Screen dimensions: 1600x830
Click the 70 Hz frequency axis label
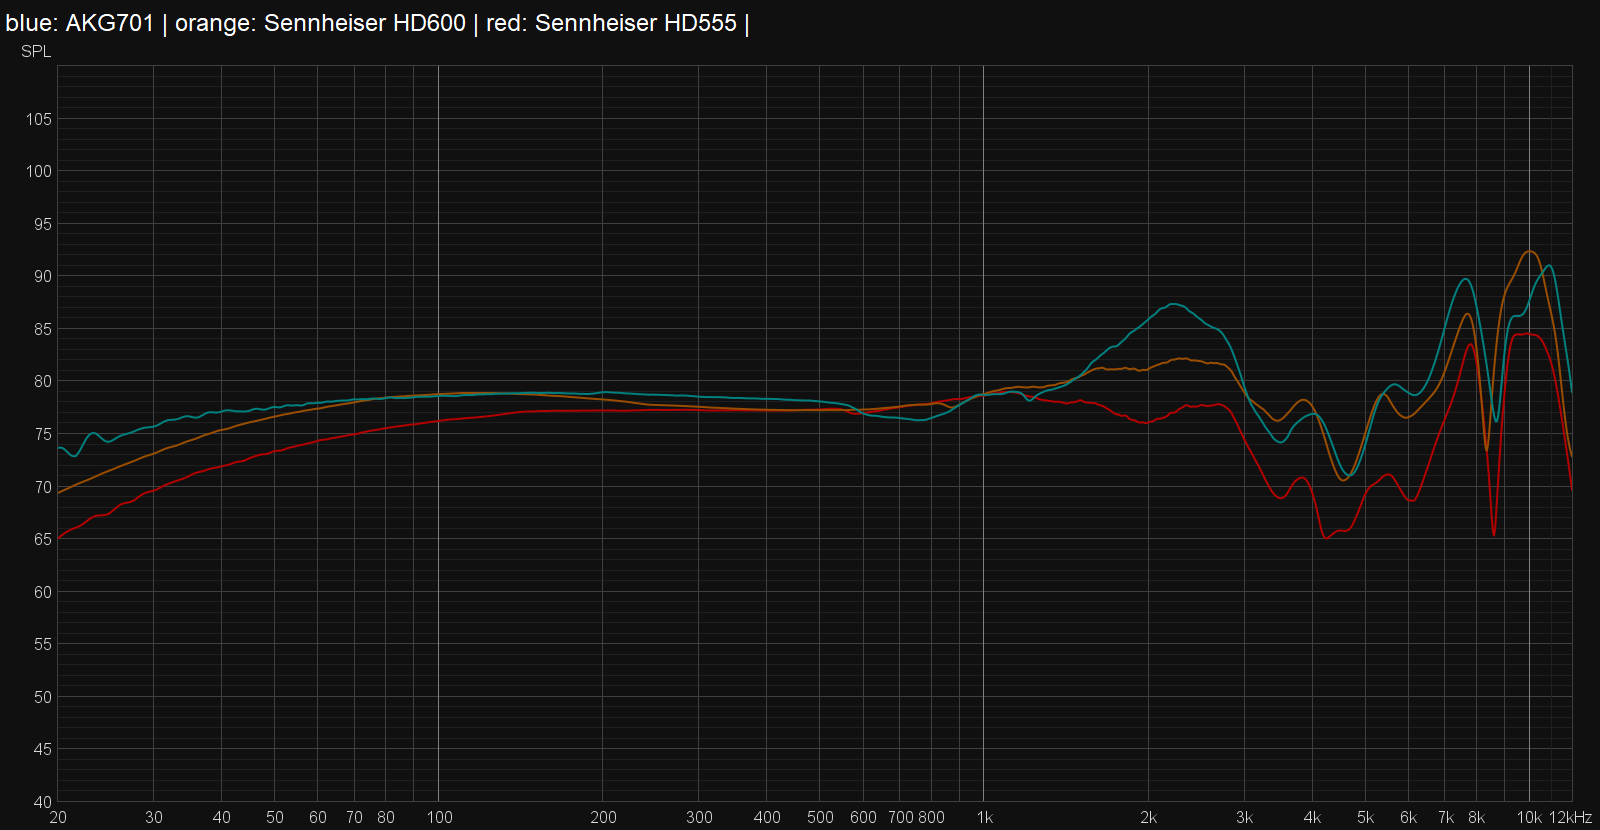354,817
